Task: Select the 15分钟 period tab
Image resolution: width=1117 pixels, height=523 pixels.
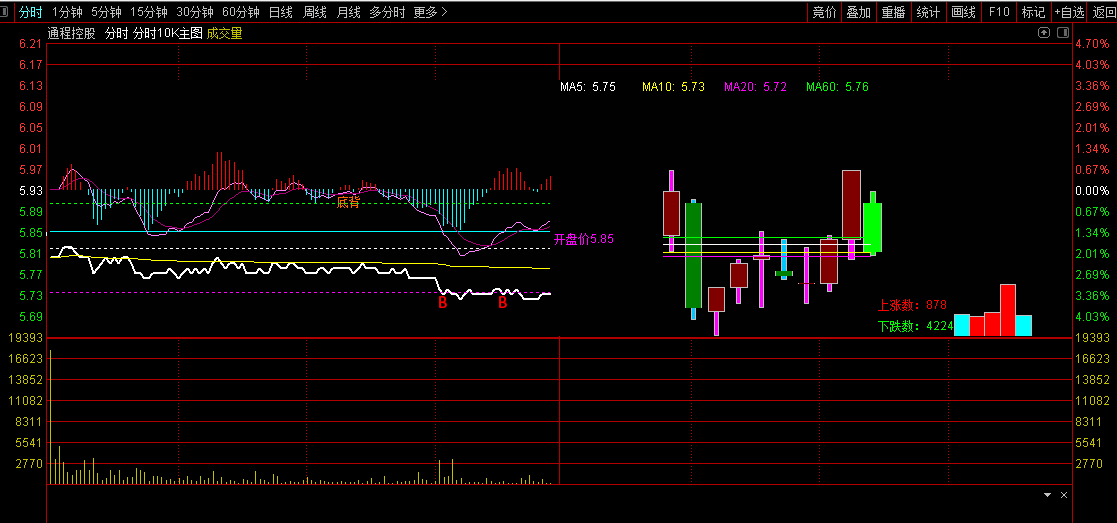Action: [149, 11]
